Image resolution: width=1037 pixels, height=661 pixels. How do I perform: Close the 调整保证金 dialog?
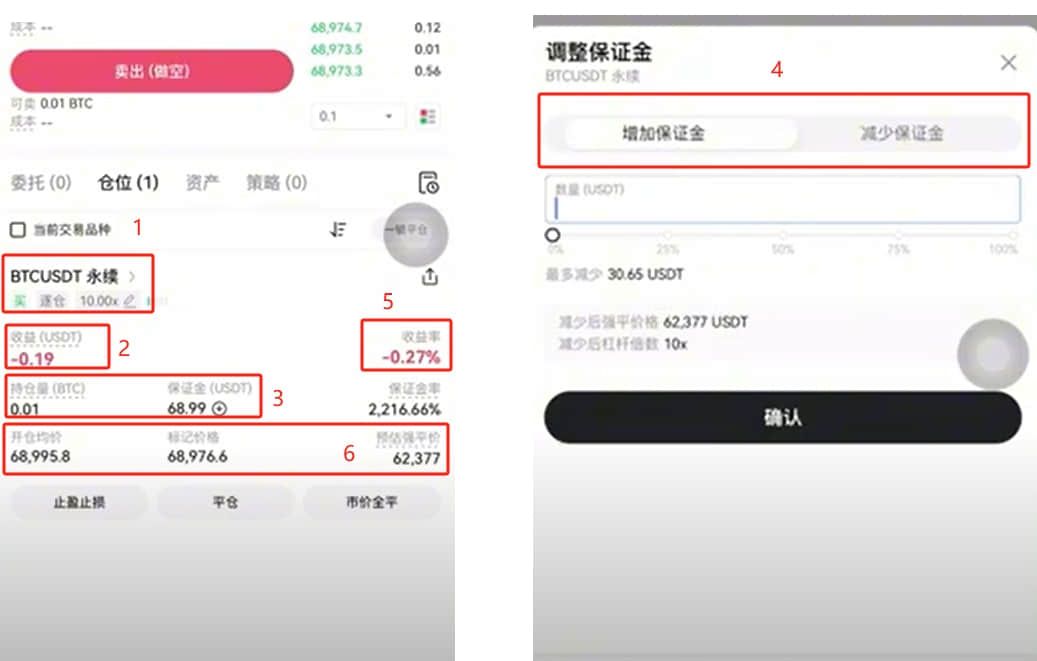[x=1008, y=62]
